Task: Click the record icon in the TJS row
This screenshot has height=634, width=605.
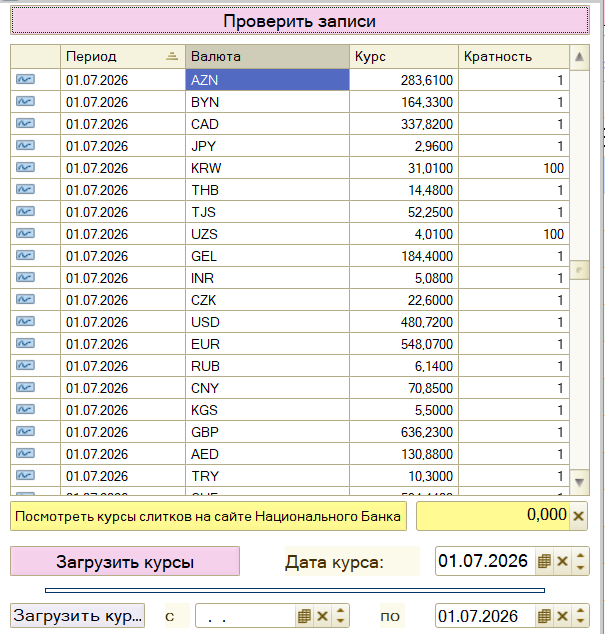Action: 25,211
